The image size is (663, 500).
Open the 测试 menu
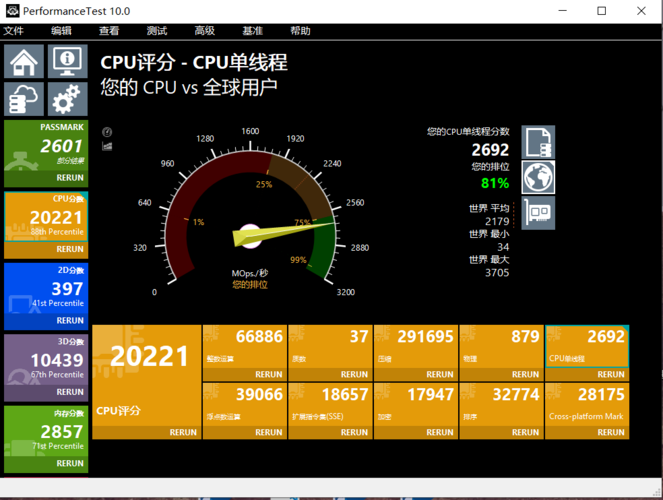(x=156, y=31)
